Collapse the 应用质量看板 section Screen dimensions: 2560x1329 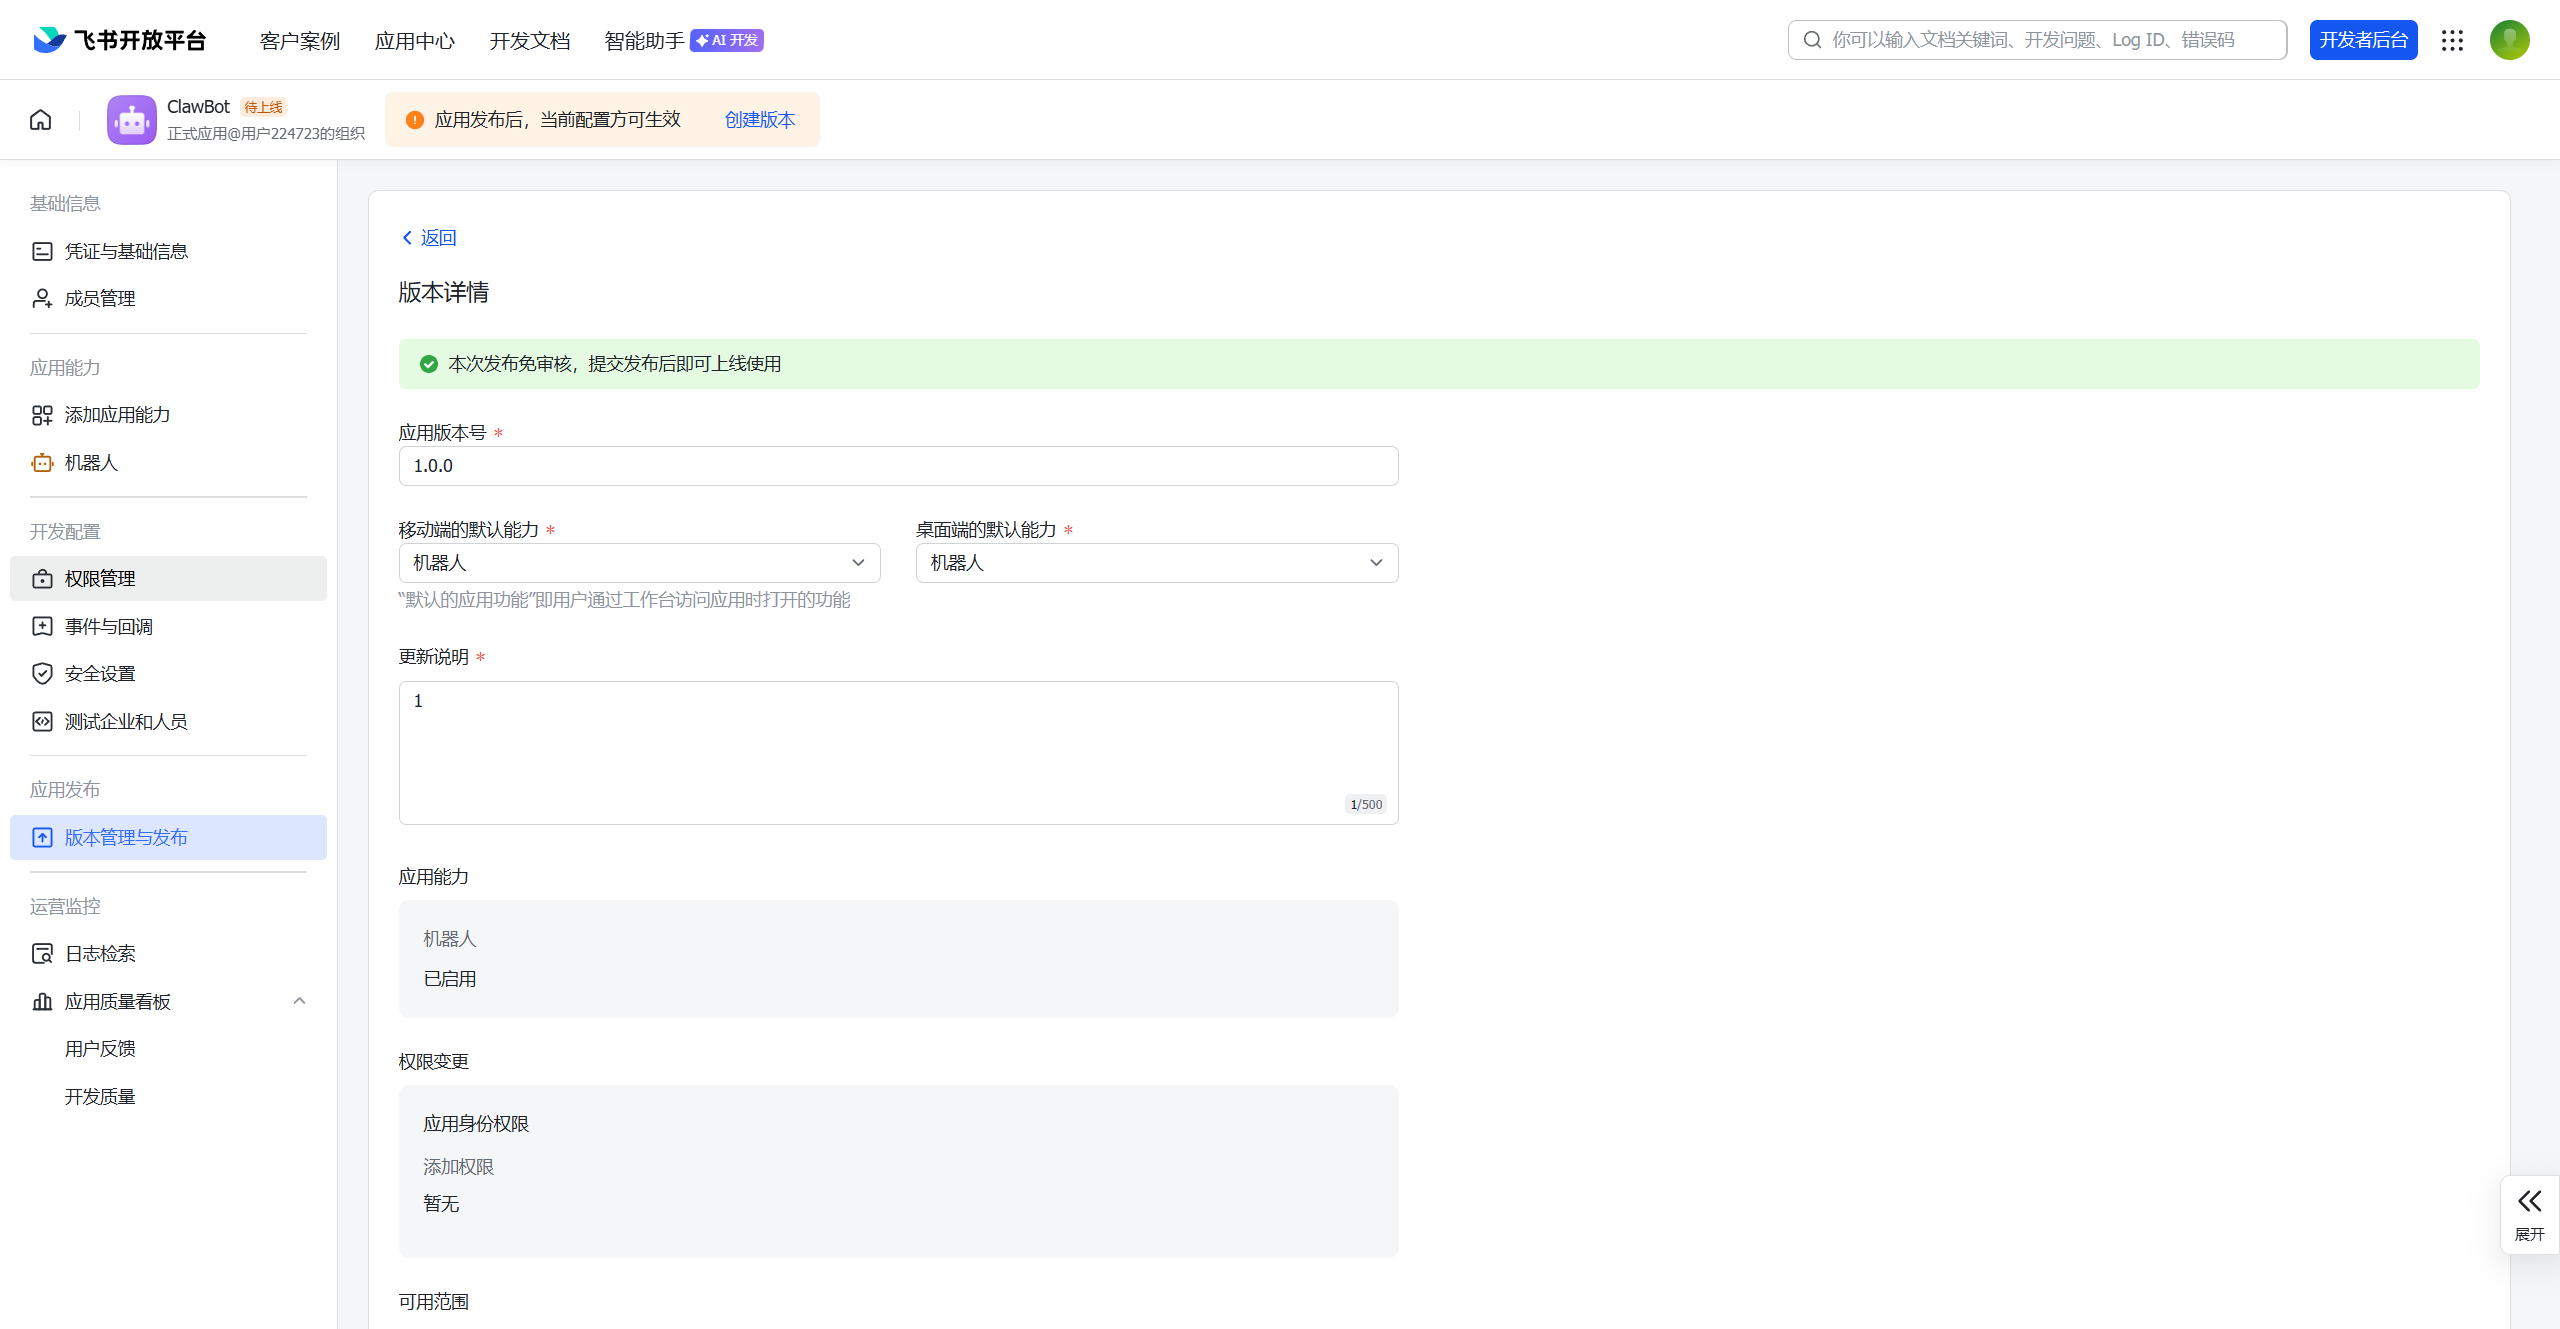(x=299, y=1001)
